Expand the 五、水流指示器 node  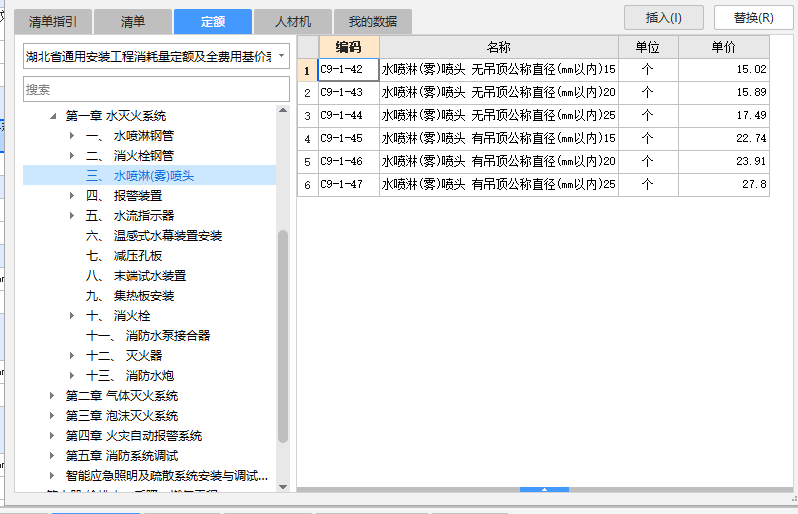point(72,216)
